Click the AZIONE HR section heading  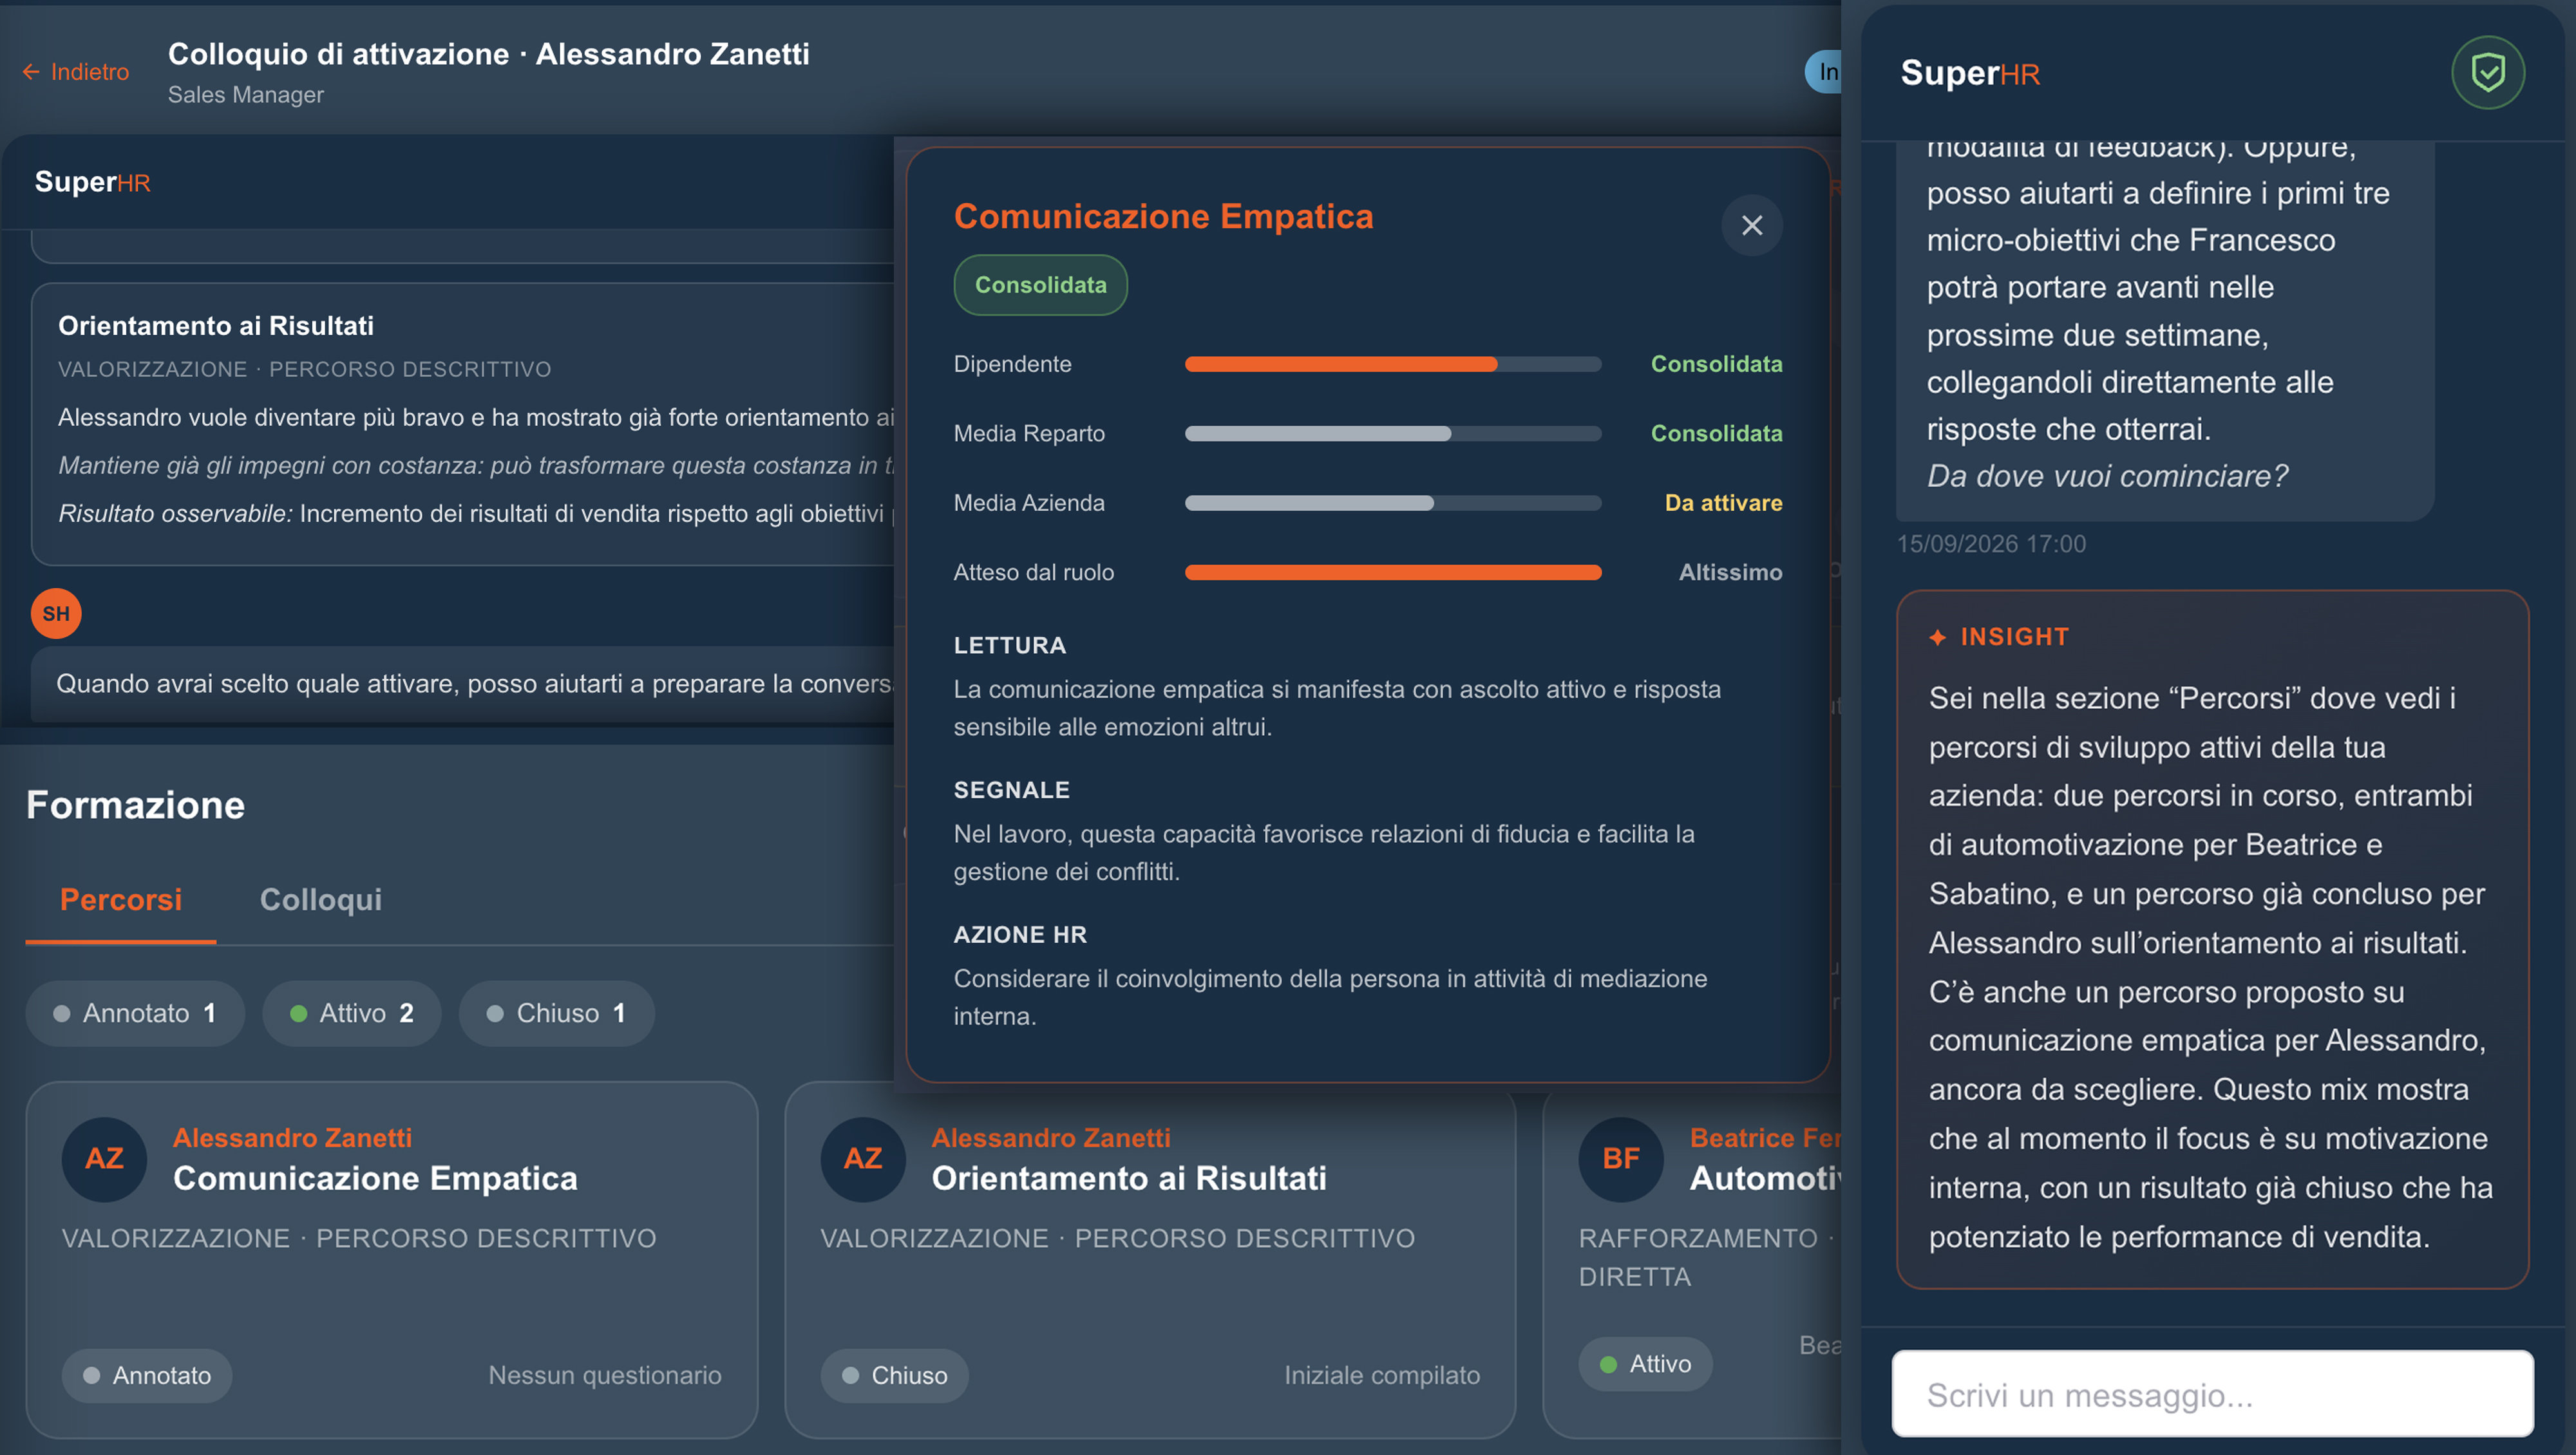[x=1020, y=934]
